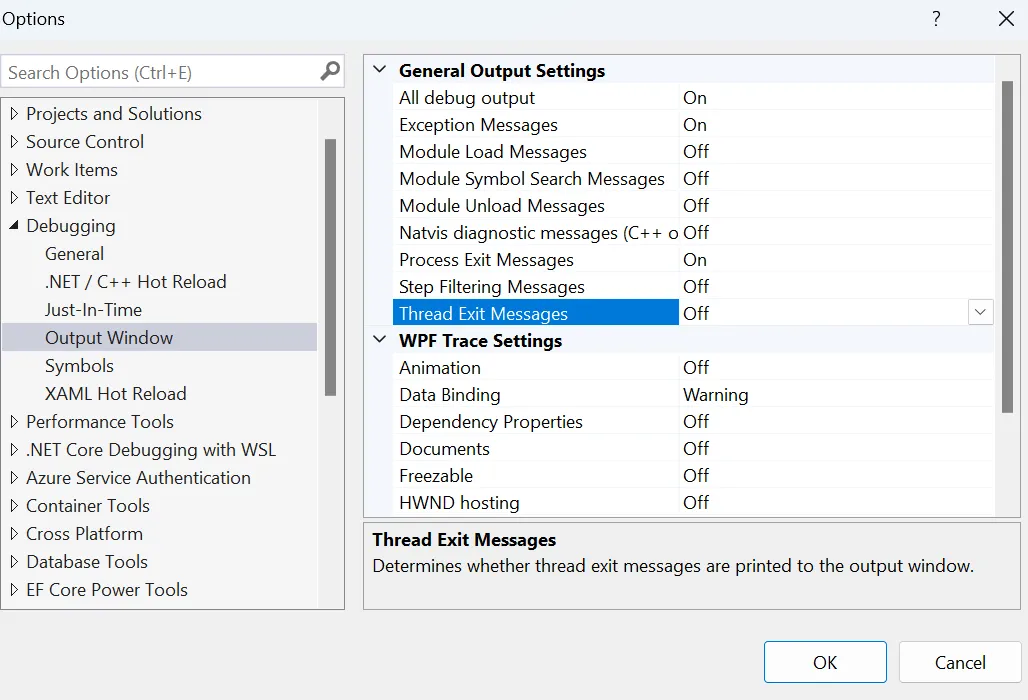Click the All debug output On value
1028x700 pixels.
[x=695, y=98]
